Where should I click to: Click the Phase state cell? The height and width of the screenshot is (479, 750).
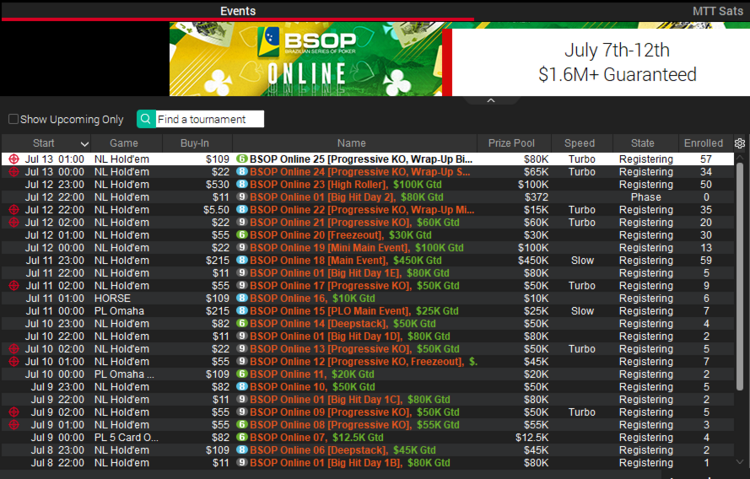[x=646, y=197]
